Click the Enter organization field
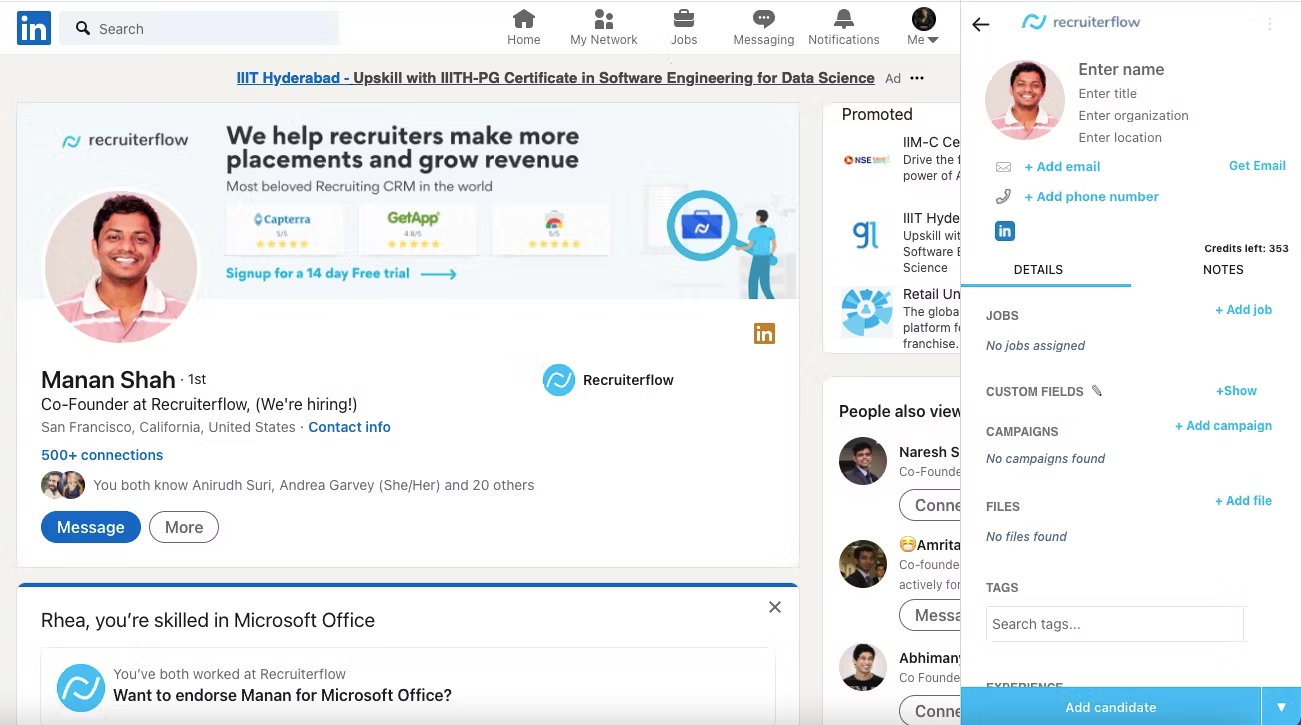The width and height of the screenshot is (1301, 725). pyautogui.click(x=1133, y=115)
